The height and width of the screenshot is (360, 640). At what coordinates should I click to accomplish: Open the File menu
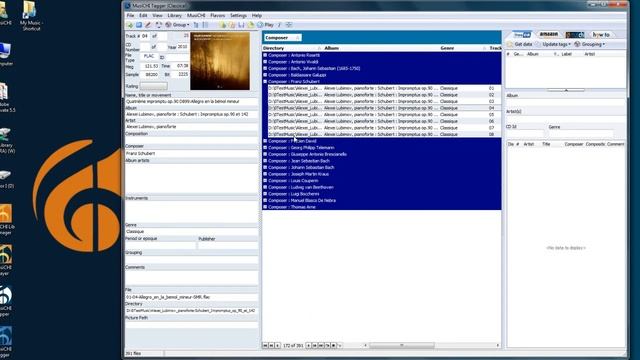(130, 16)
